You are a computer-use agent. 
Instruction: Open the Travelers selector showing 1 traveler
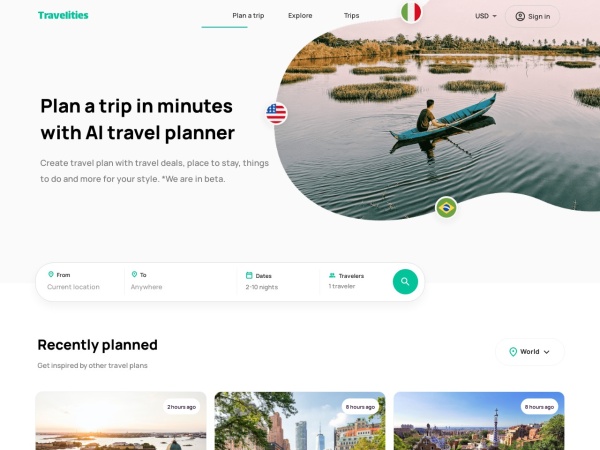tap(354, 281)
